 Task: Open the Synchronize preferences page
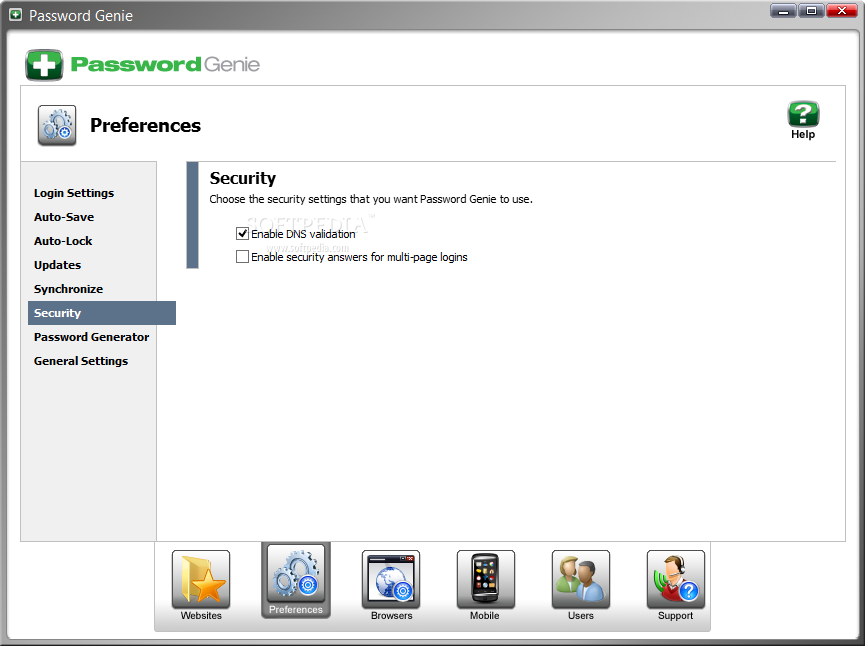68,289
